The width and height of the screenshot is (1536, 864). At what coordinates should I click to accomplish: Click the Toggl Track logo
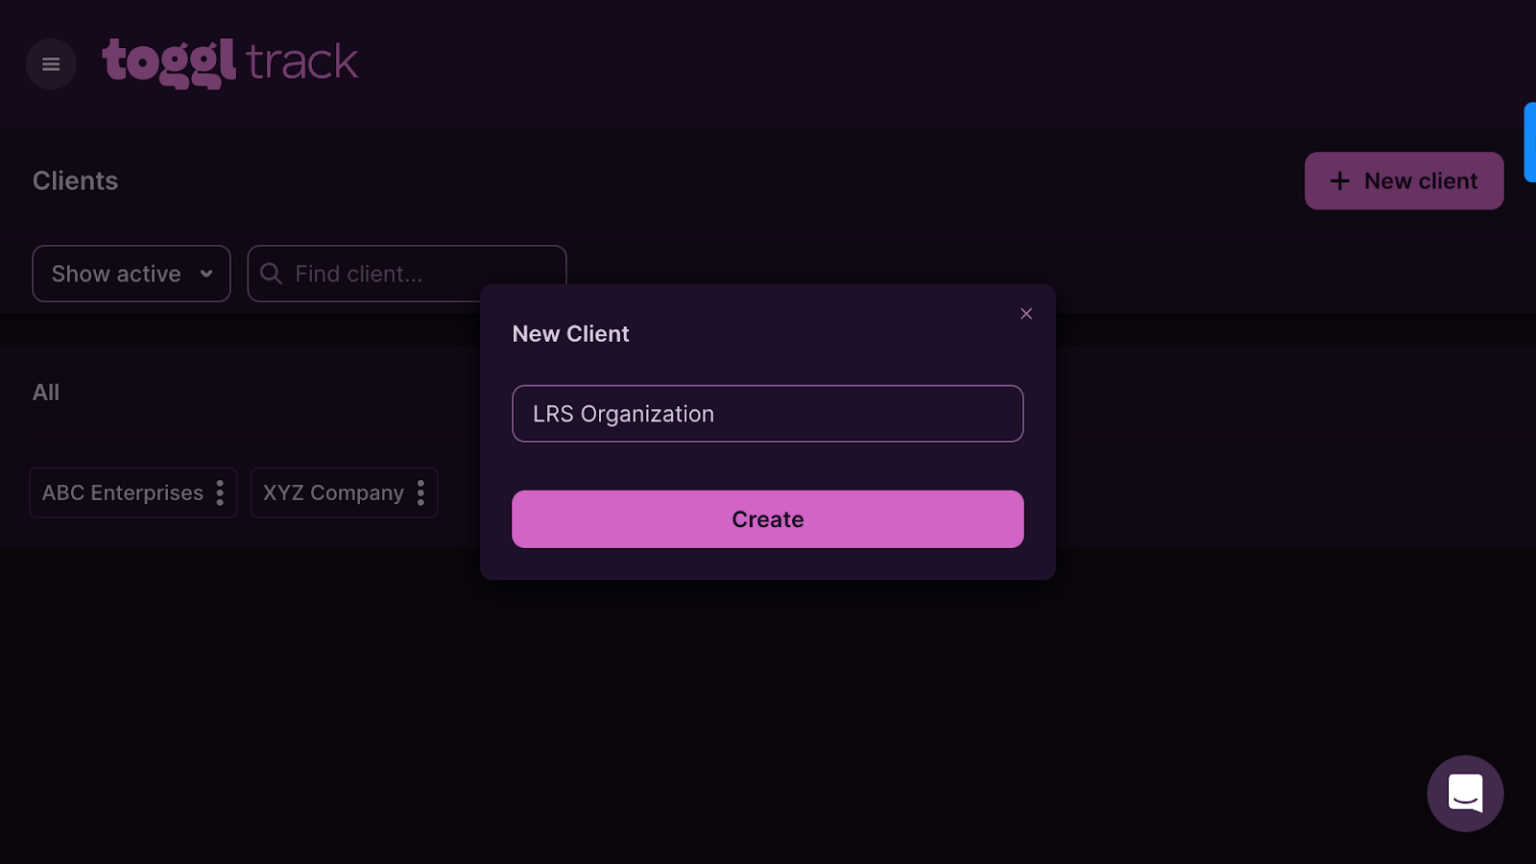230,62
